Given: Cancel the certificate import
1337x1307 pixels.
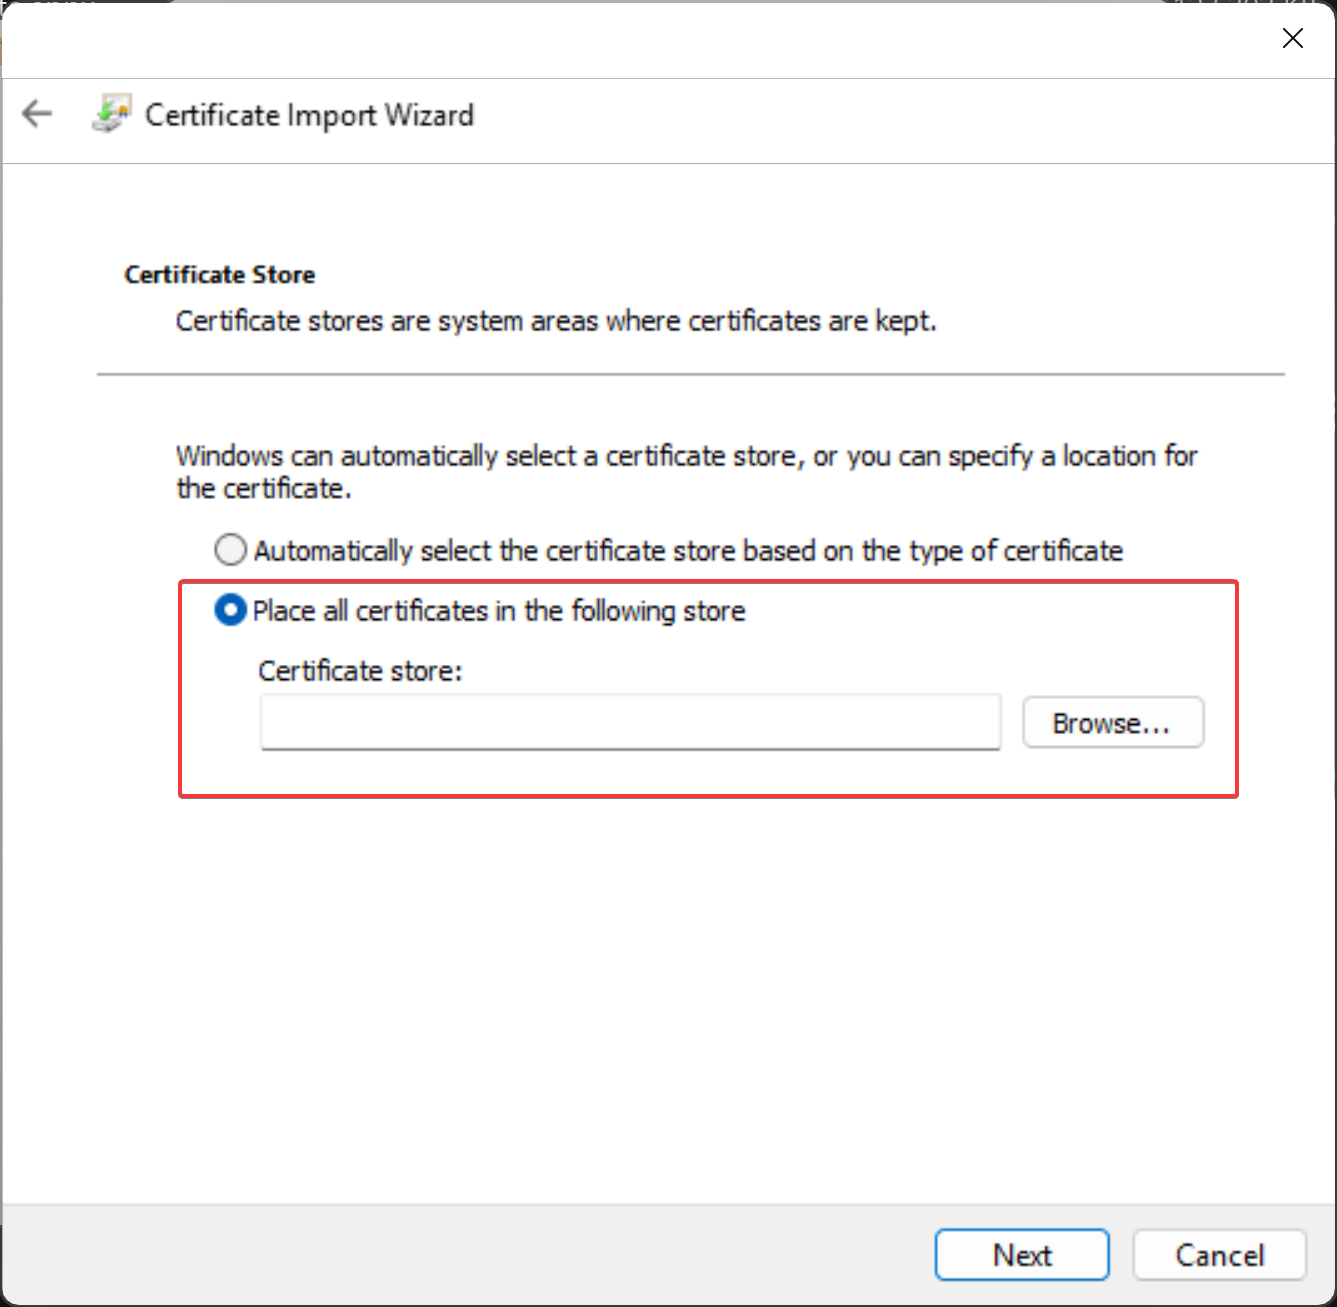Looking at the screenshot, I should pos(1219,1255).
